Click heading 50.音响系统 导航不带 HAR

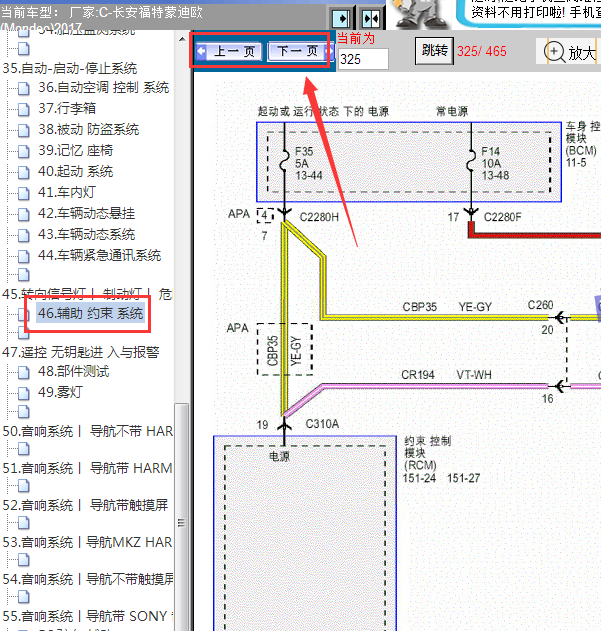pyautogui.click(x=87, y=431)
